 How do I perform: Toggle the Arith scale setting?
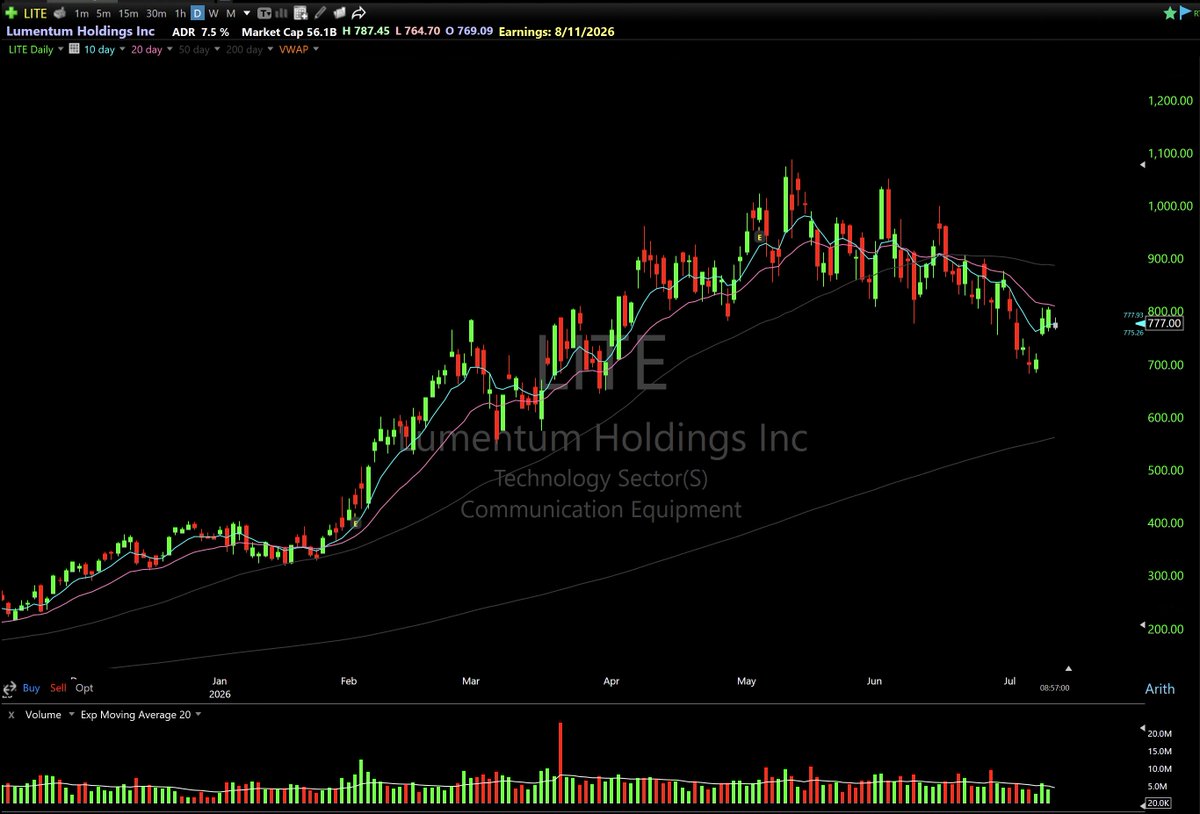(1160, 689)
